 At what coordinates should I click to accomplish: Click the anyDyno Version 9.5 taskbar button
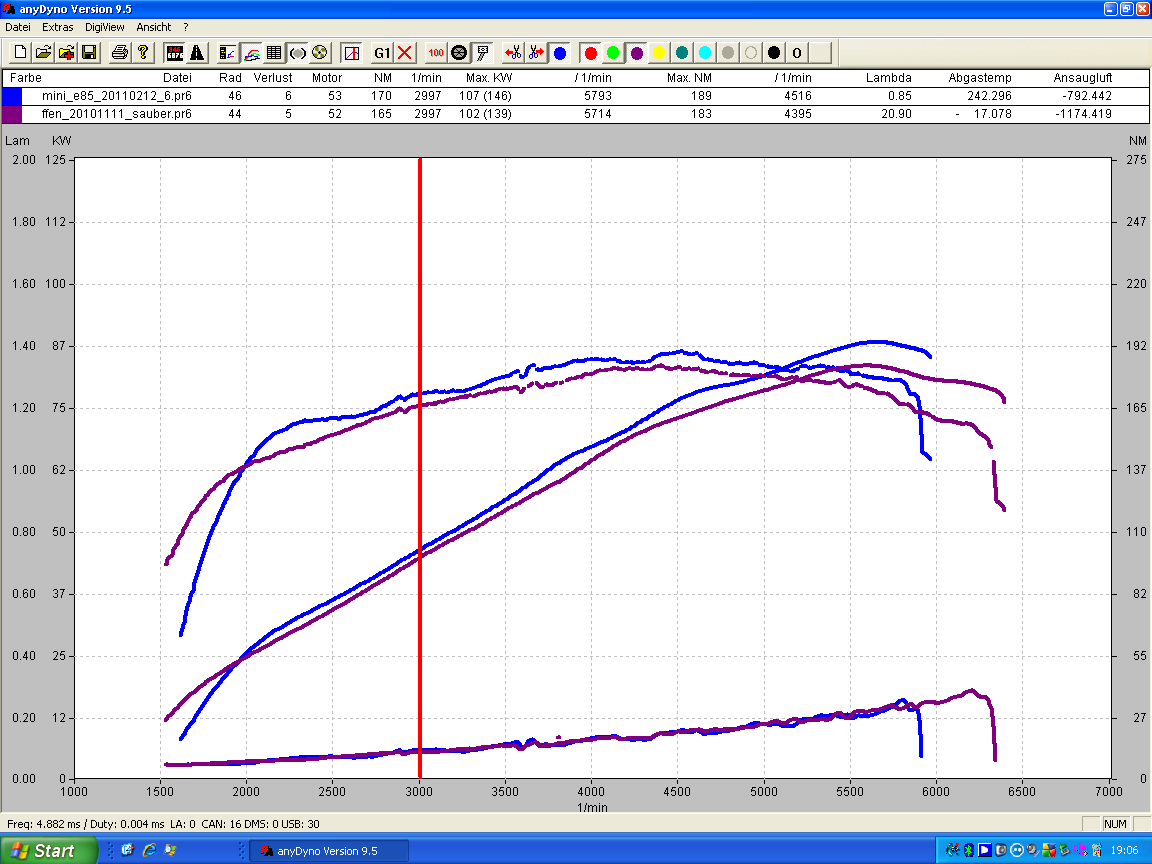tap(328, 851)
